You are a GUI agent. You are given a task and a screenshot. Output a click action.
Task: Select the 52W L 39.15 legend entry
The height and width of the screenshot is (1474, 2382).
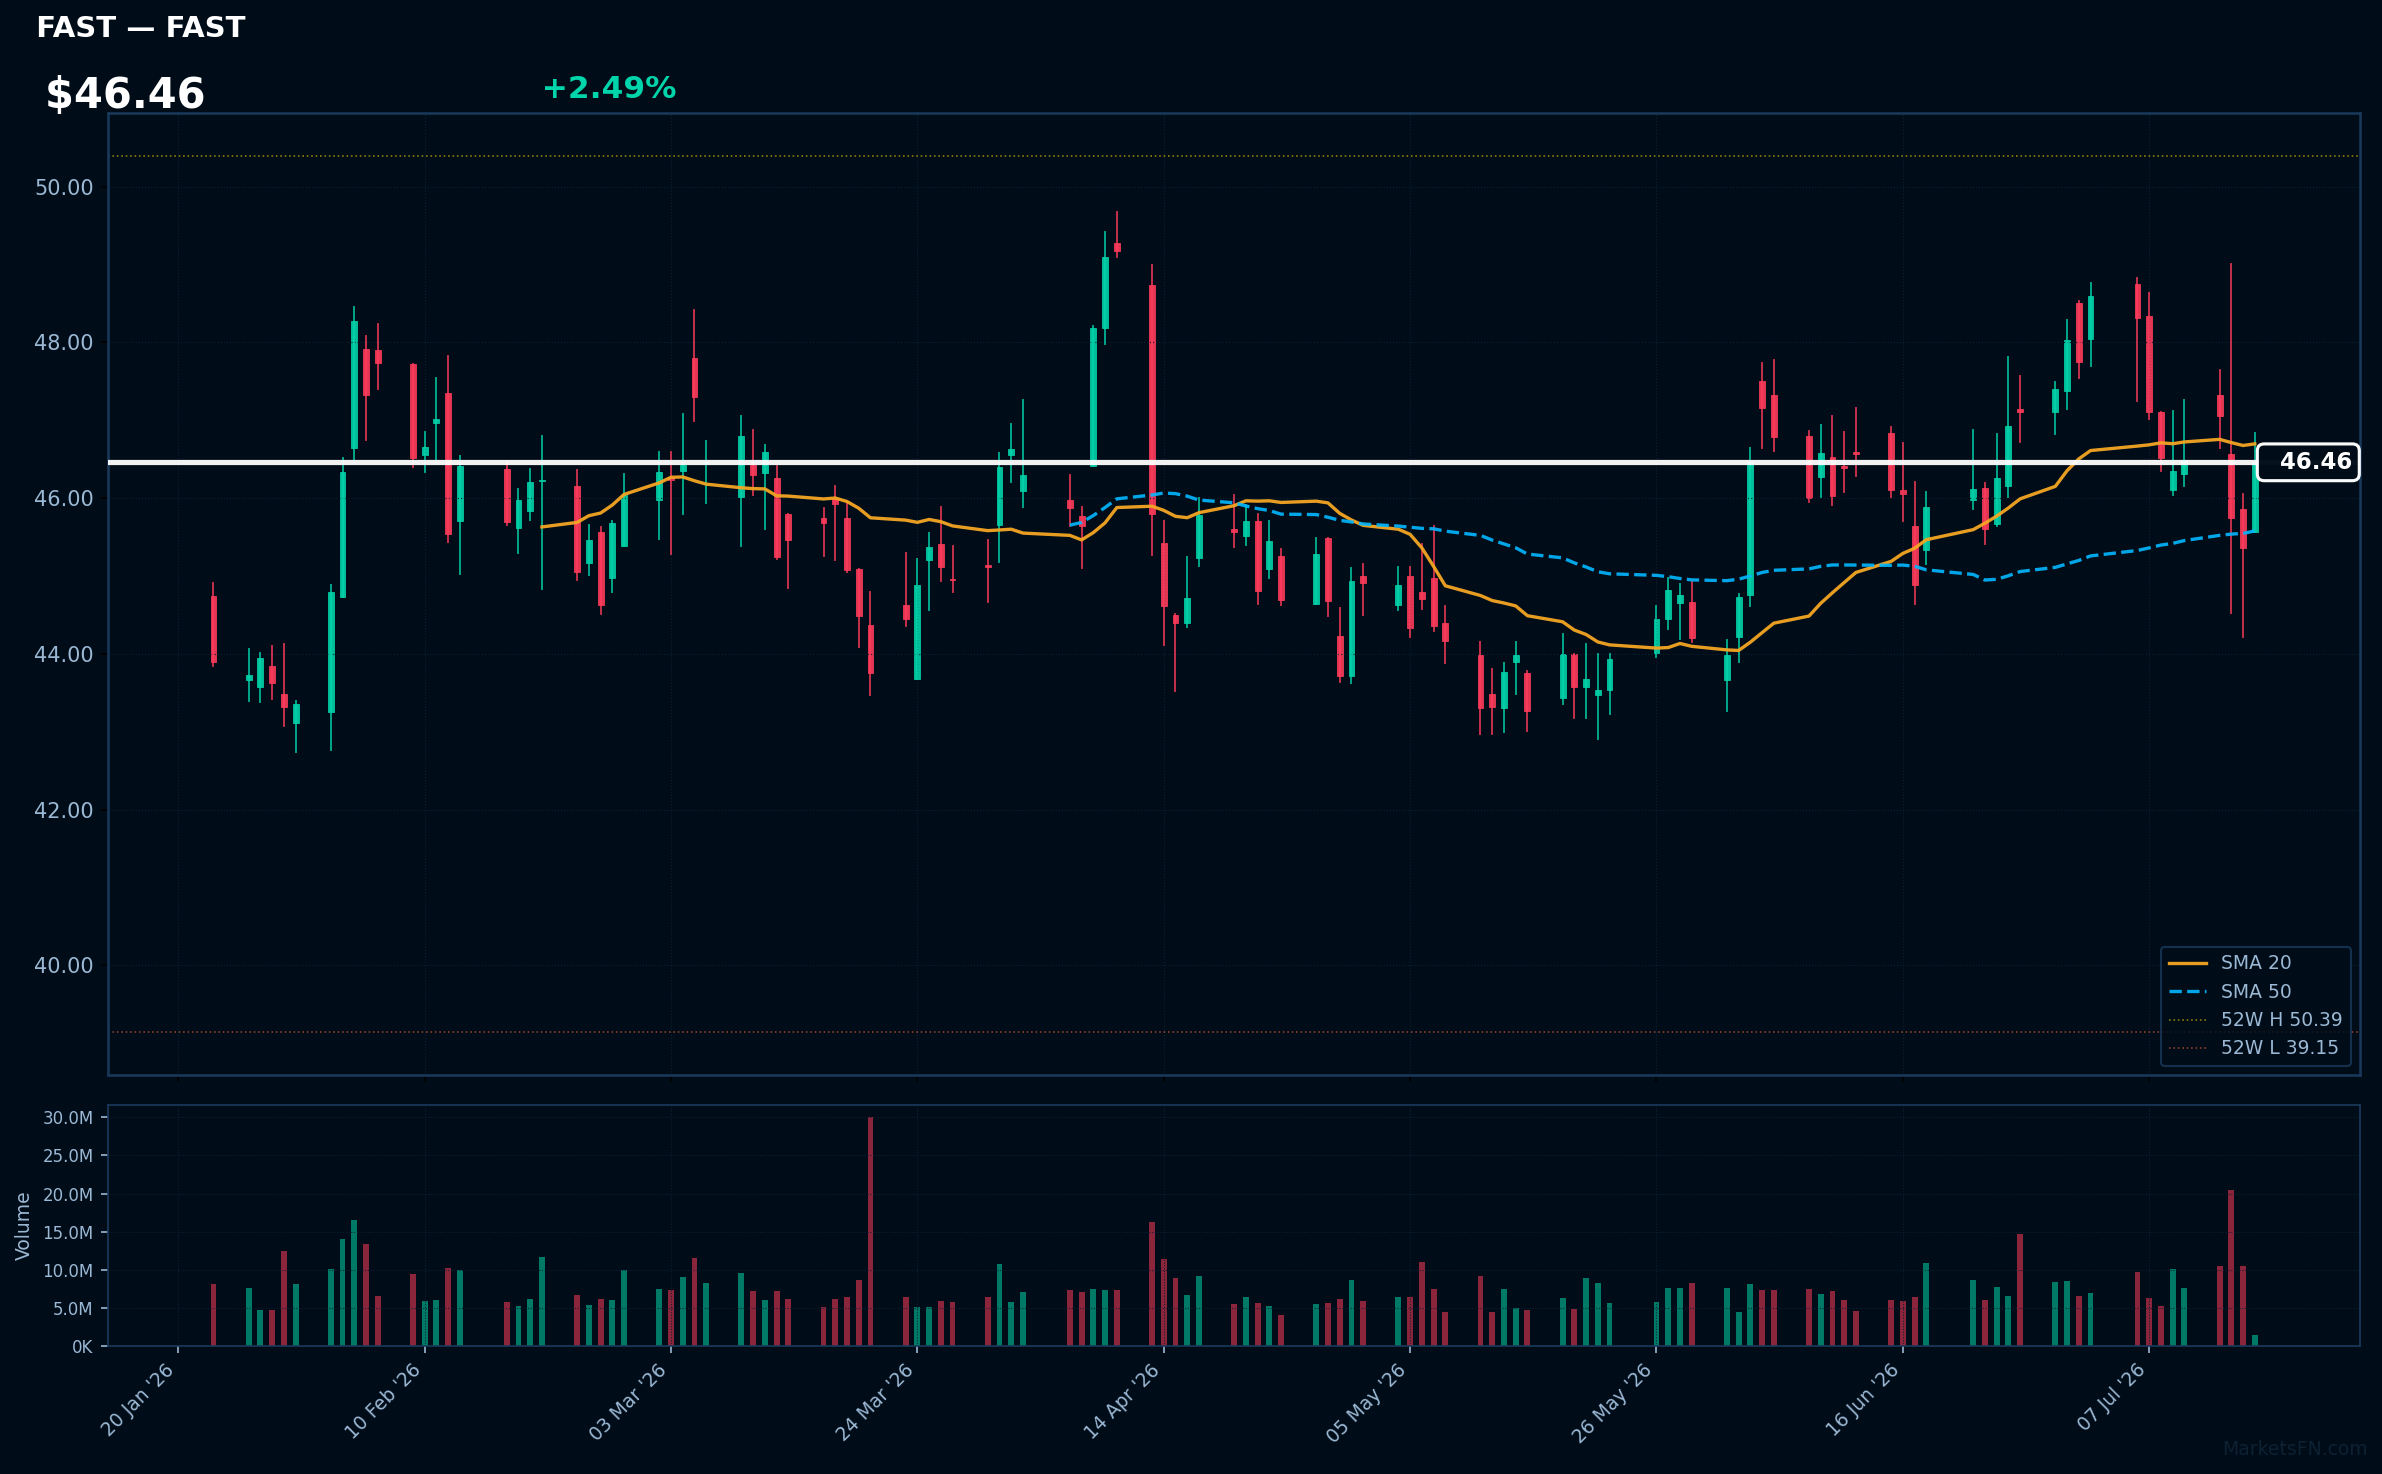[2253, 1048]
